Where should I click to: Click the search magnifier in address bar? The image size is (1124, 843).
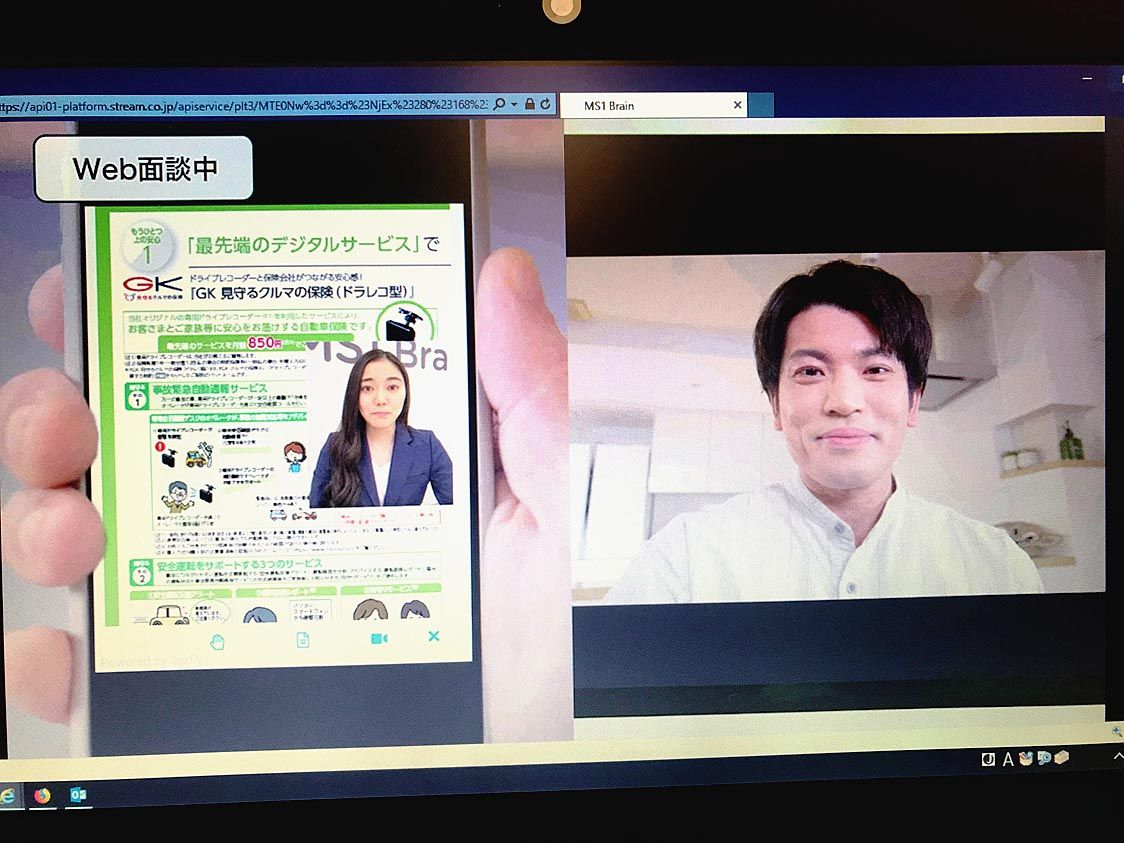click(x=501, y=104)
